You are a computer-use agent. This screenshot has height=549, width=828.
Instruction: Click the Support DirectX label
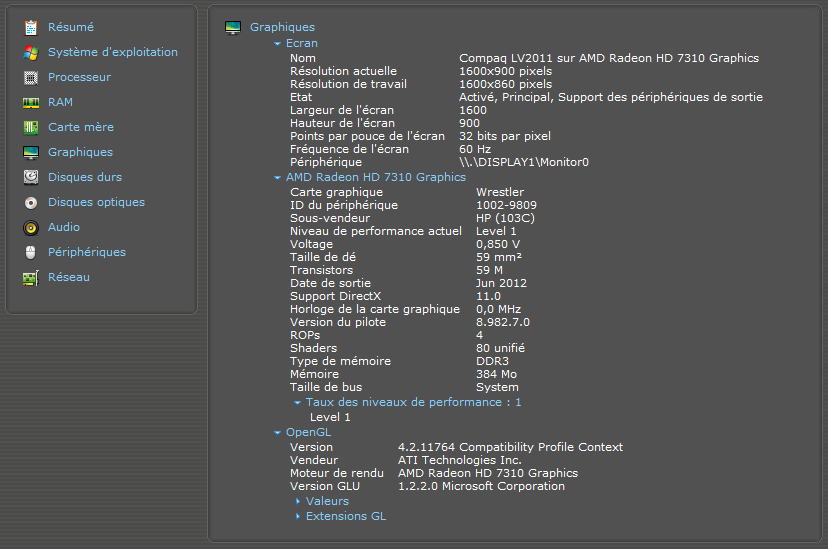(335, 297)
